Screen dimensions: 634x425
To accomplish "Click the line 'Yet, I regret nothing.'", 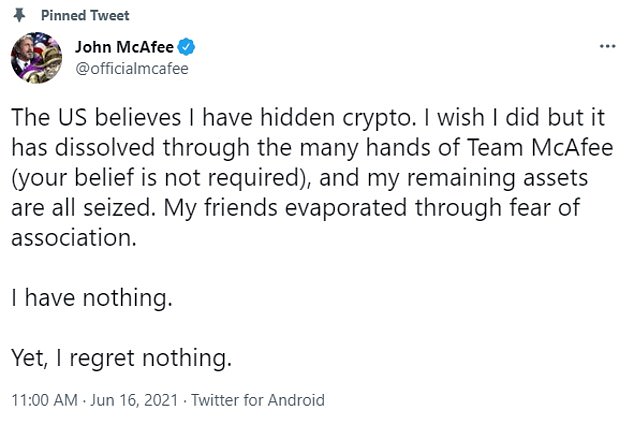I will coord(121,358).
